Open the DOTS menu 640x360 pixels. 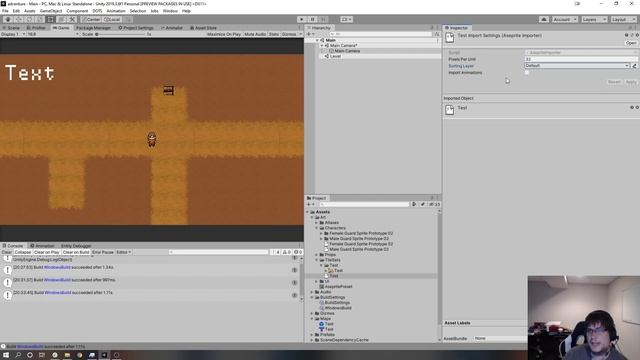pos(97,11)
